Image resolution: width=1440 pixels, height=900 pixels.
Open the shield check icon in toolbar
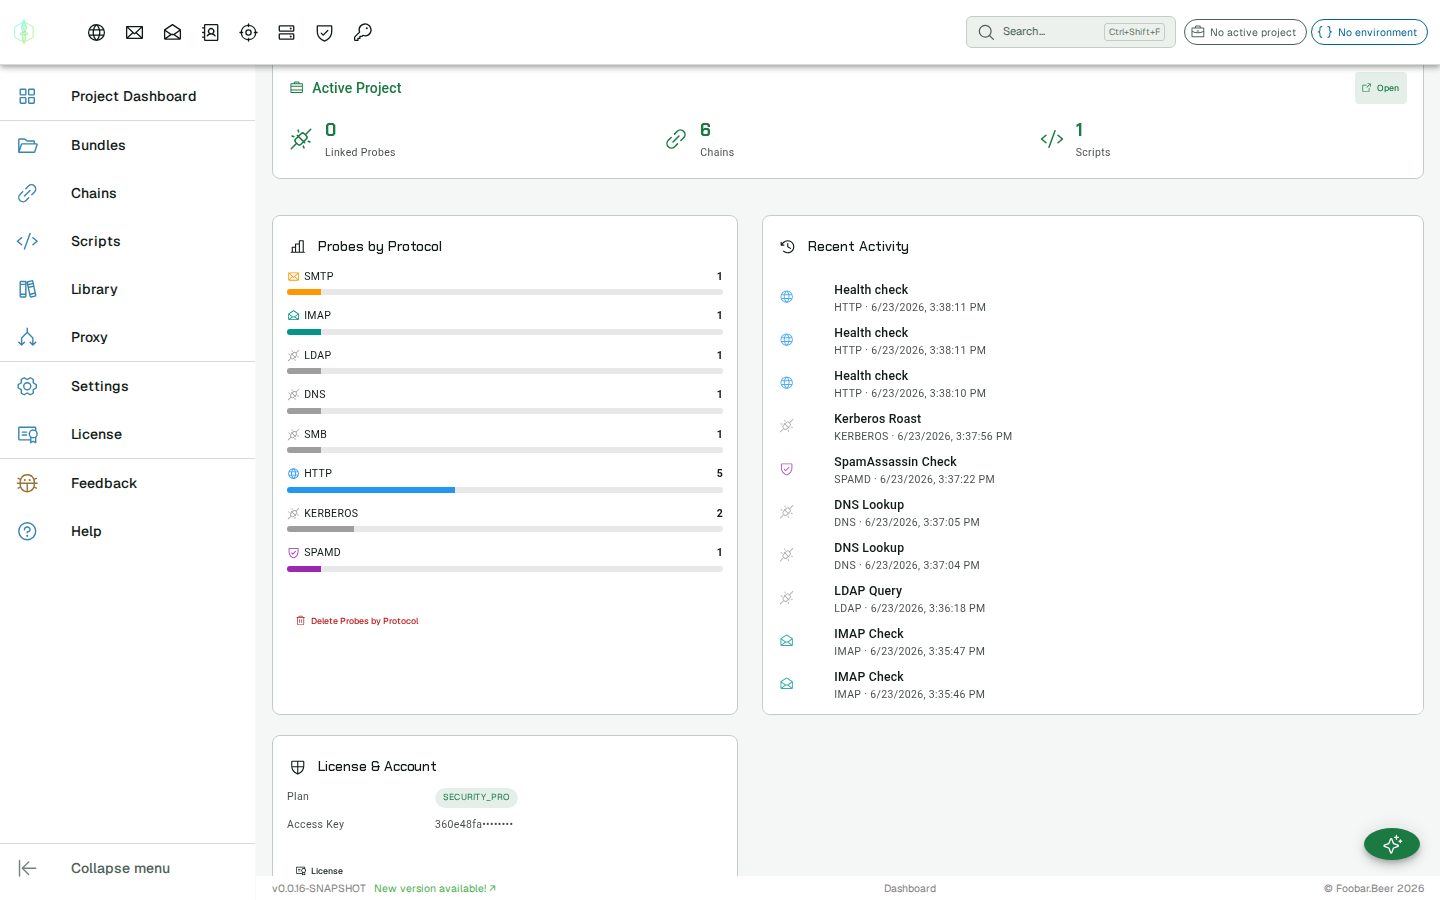click(x=325, y=33)
